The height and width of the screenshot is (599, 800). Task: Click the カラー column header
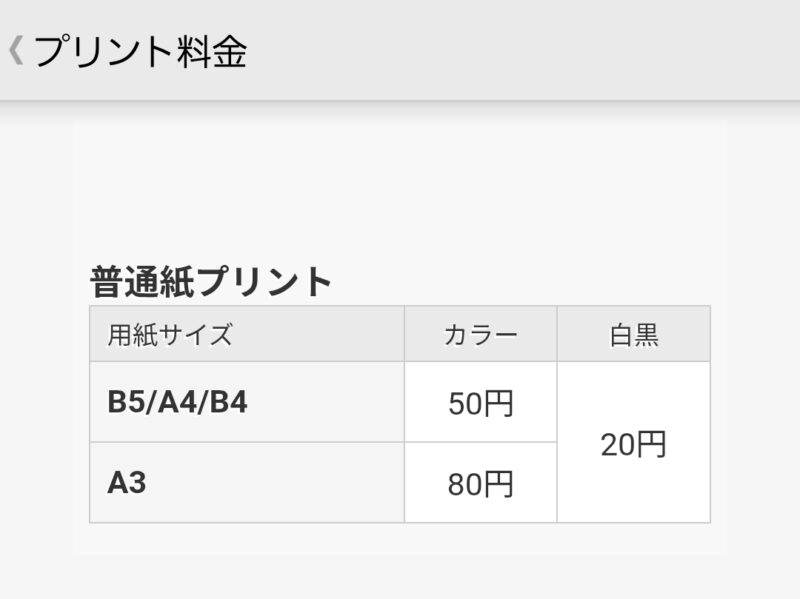[480, 335]
